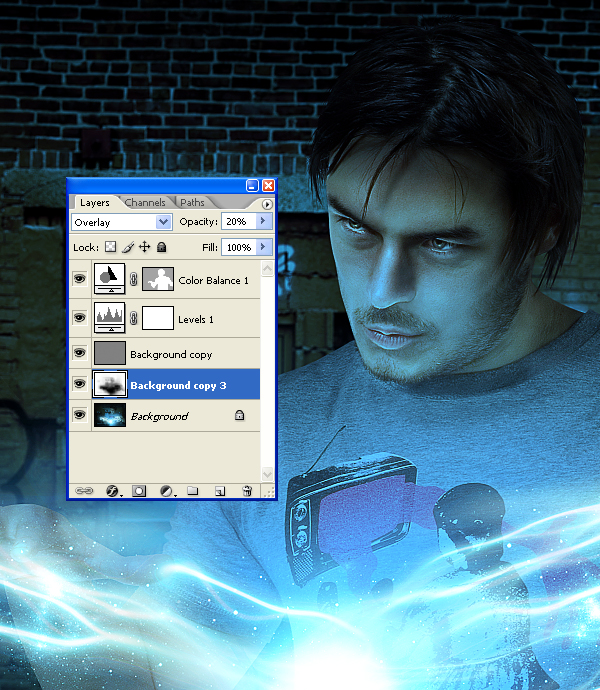
Task: Toggle lock all padlock icon
Action: tap(162, 247)
